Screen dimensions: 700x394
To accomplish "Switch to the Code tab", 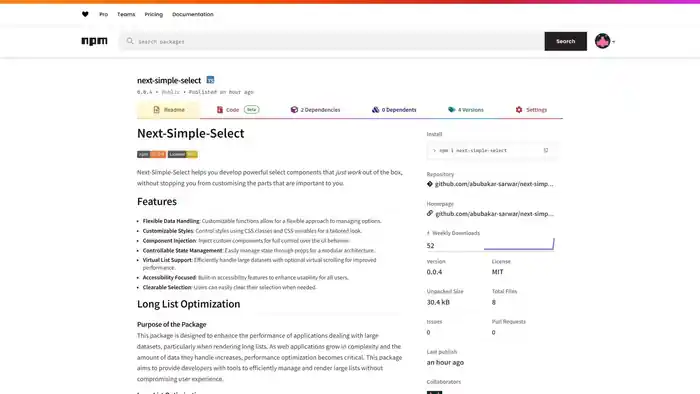I will coord(238,110).
